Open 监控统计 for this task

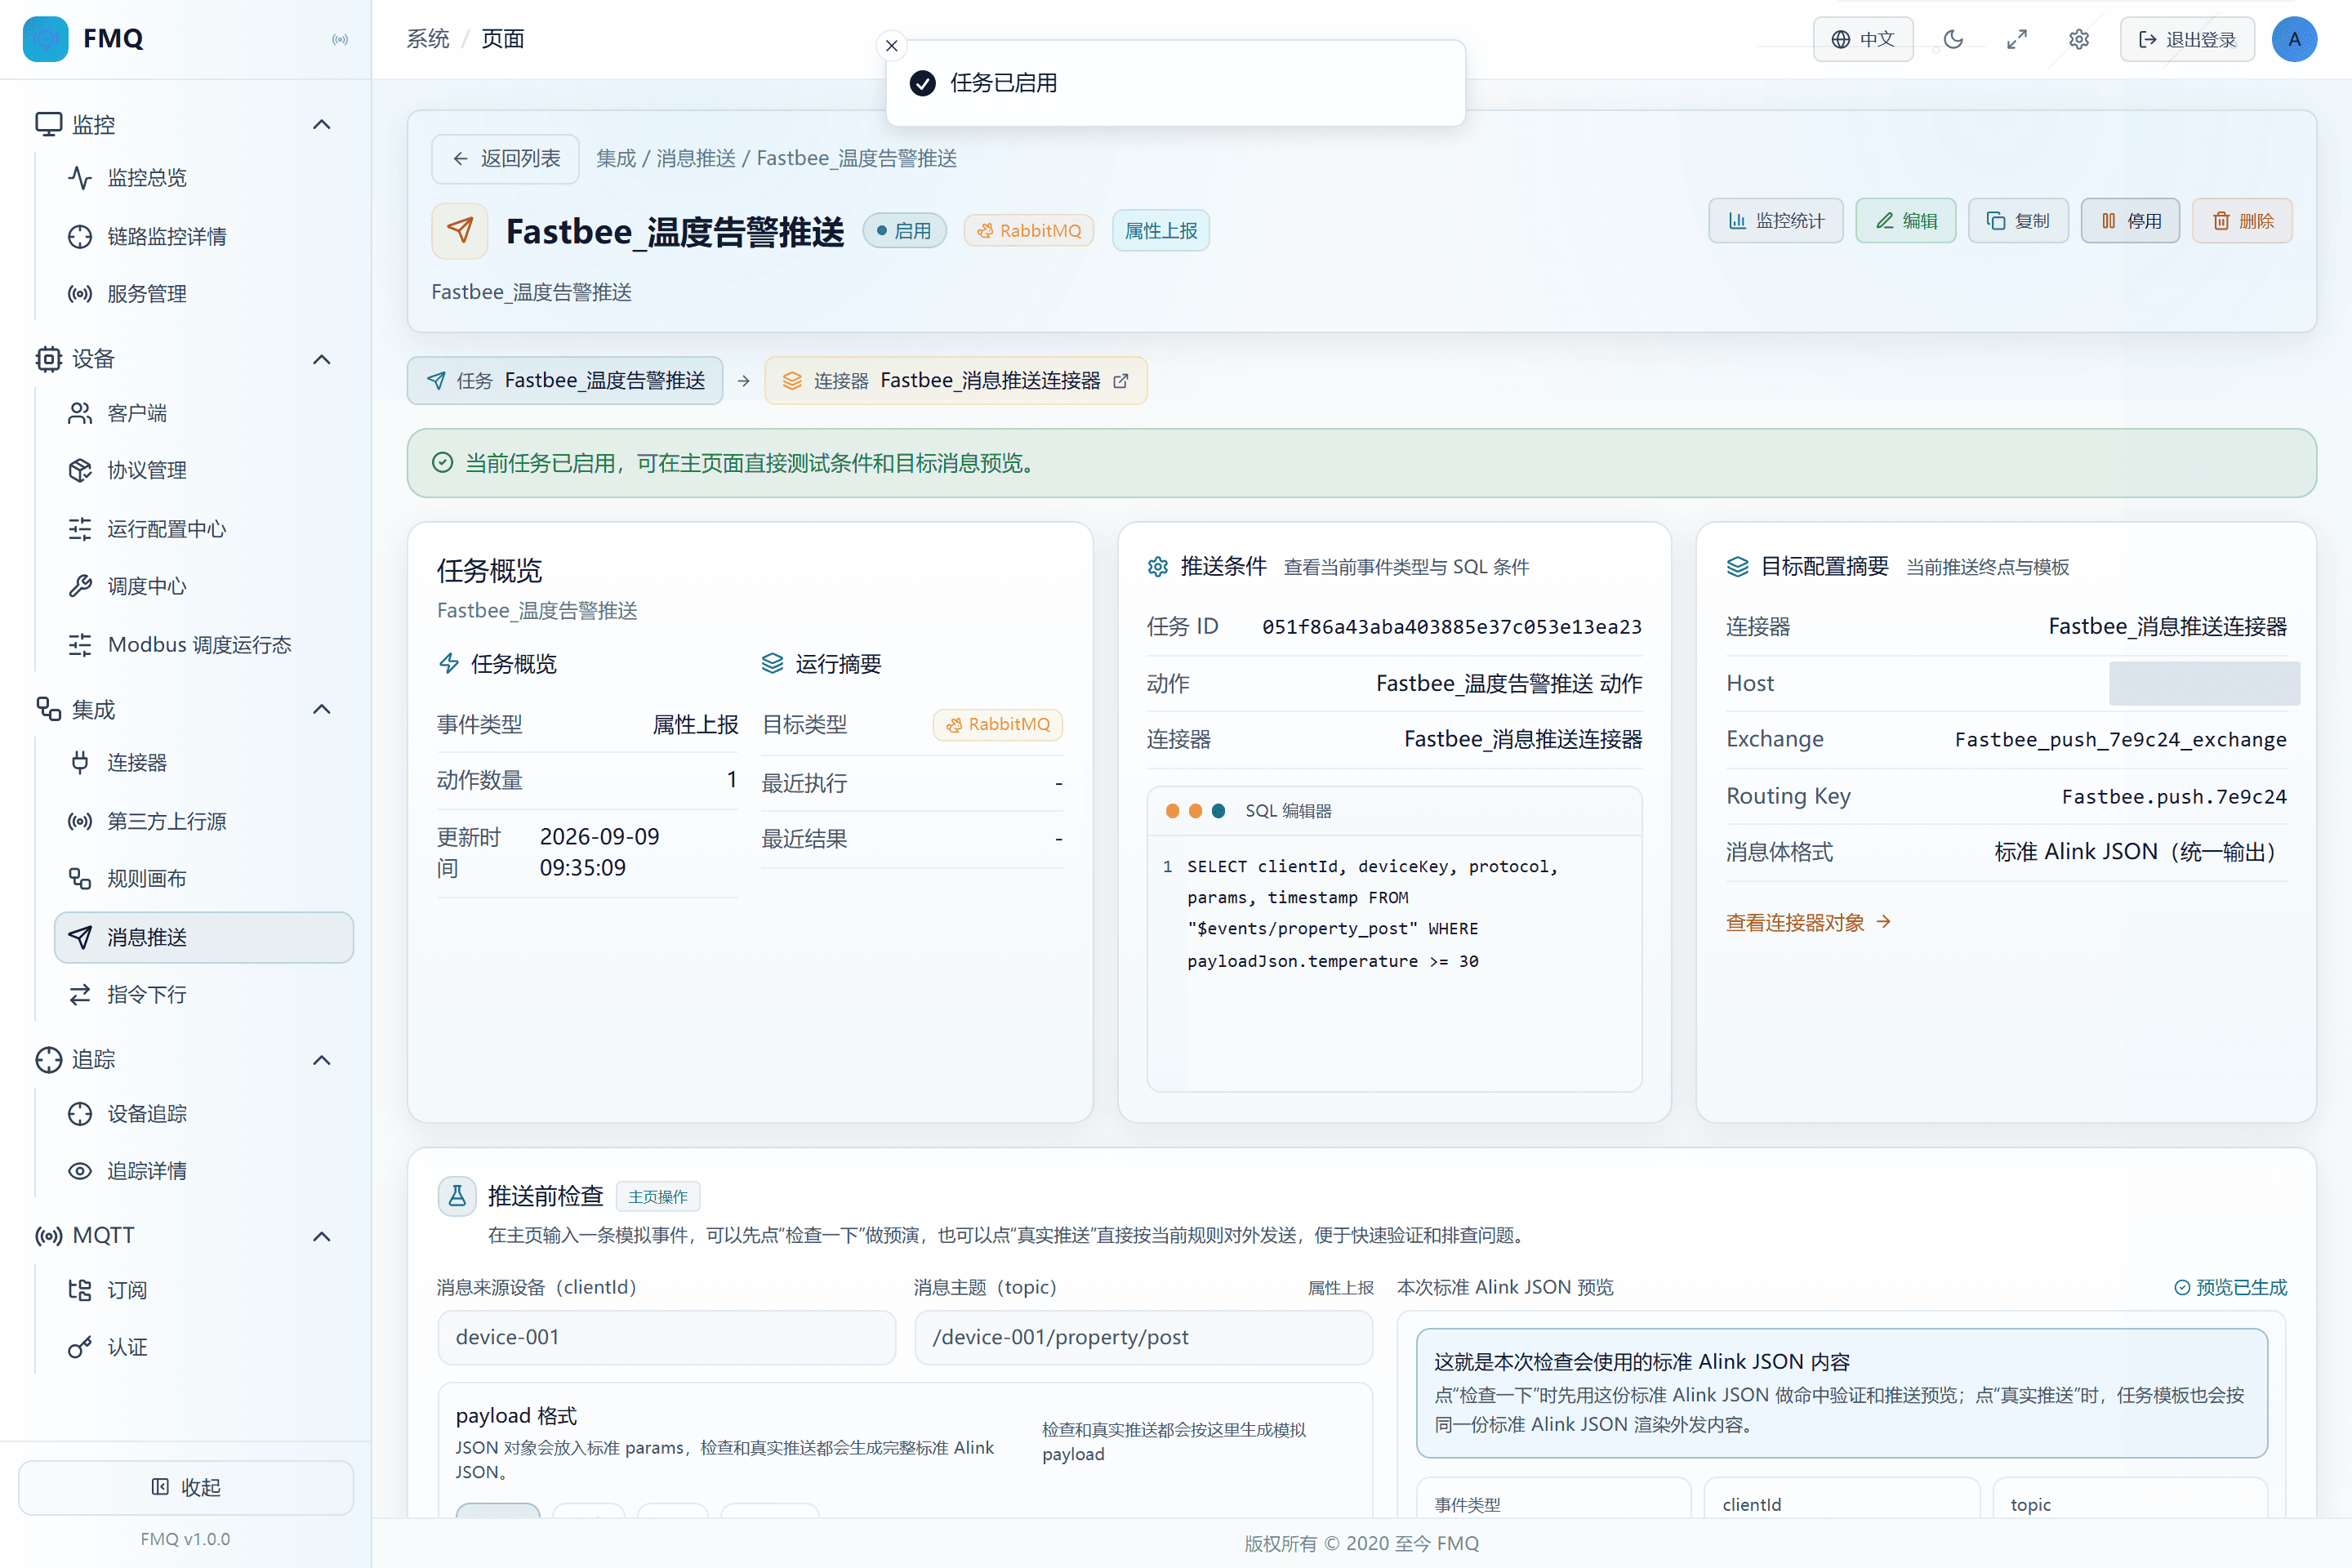(x=1775, y=220)
